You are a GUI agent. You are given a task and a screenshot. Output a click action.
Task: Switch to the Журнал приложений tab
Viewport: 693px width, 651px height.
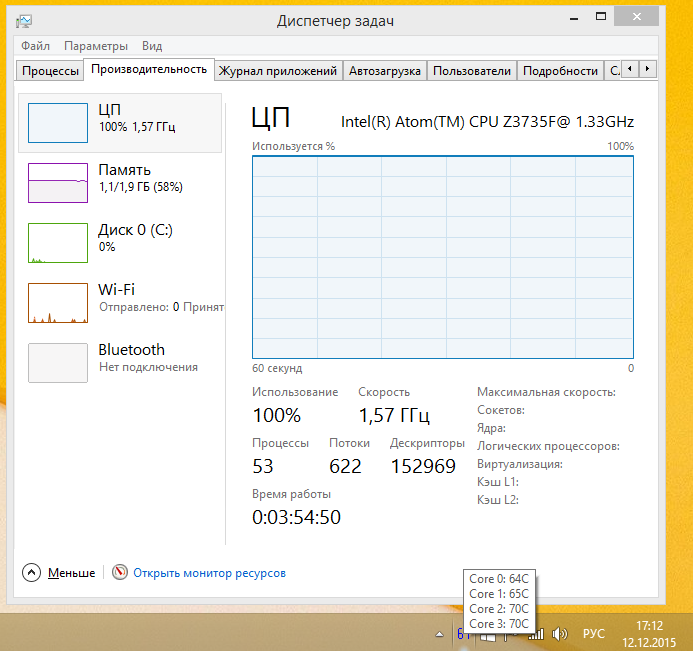(x=278, y=71)
